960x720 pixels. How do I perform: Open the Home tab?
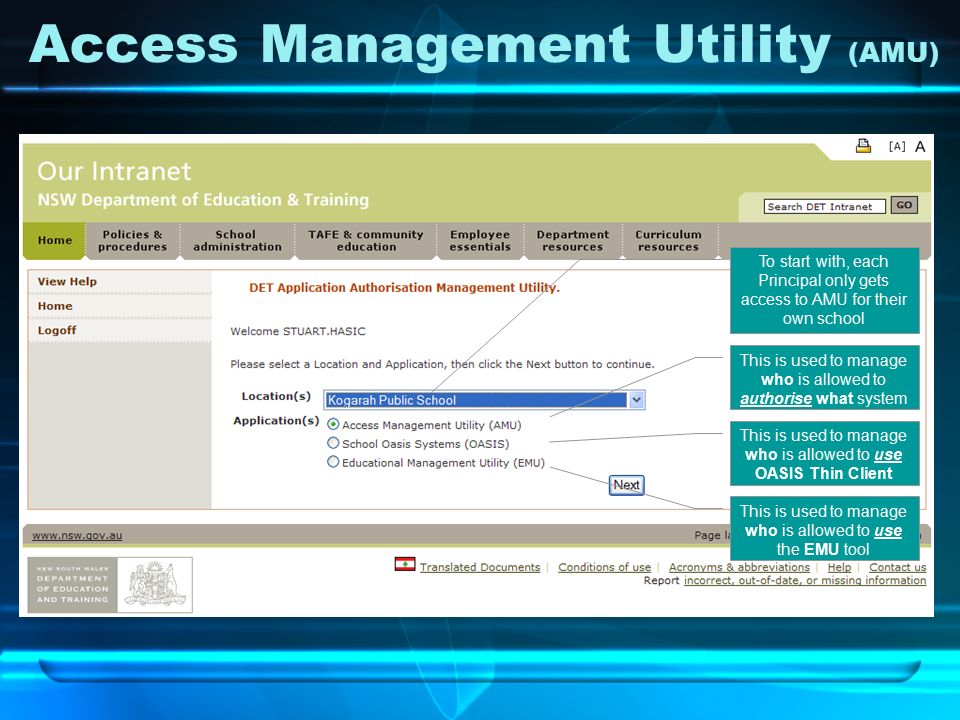[x=54, y=241]
